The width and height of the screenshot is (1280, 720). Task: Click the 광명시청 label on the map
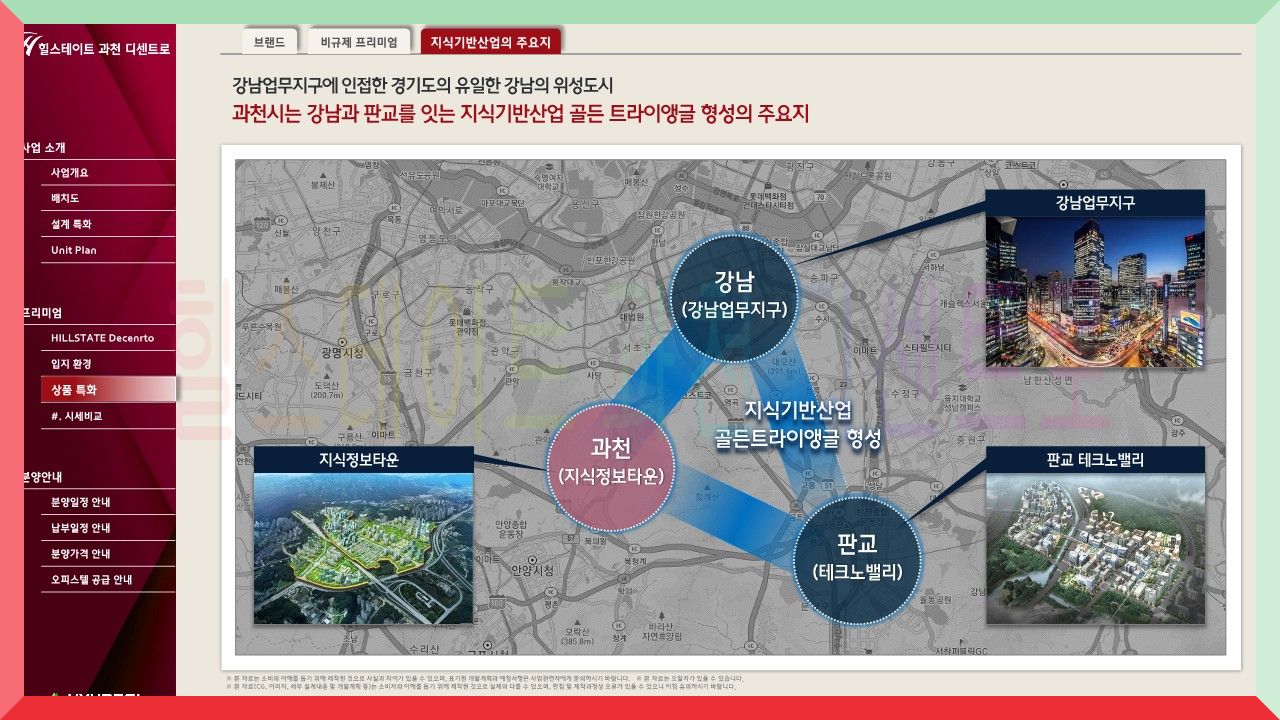pos(341,353)
